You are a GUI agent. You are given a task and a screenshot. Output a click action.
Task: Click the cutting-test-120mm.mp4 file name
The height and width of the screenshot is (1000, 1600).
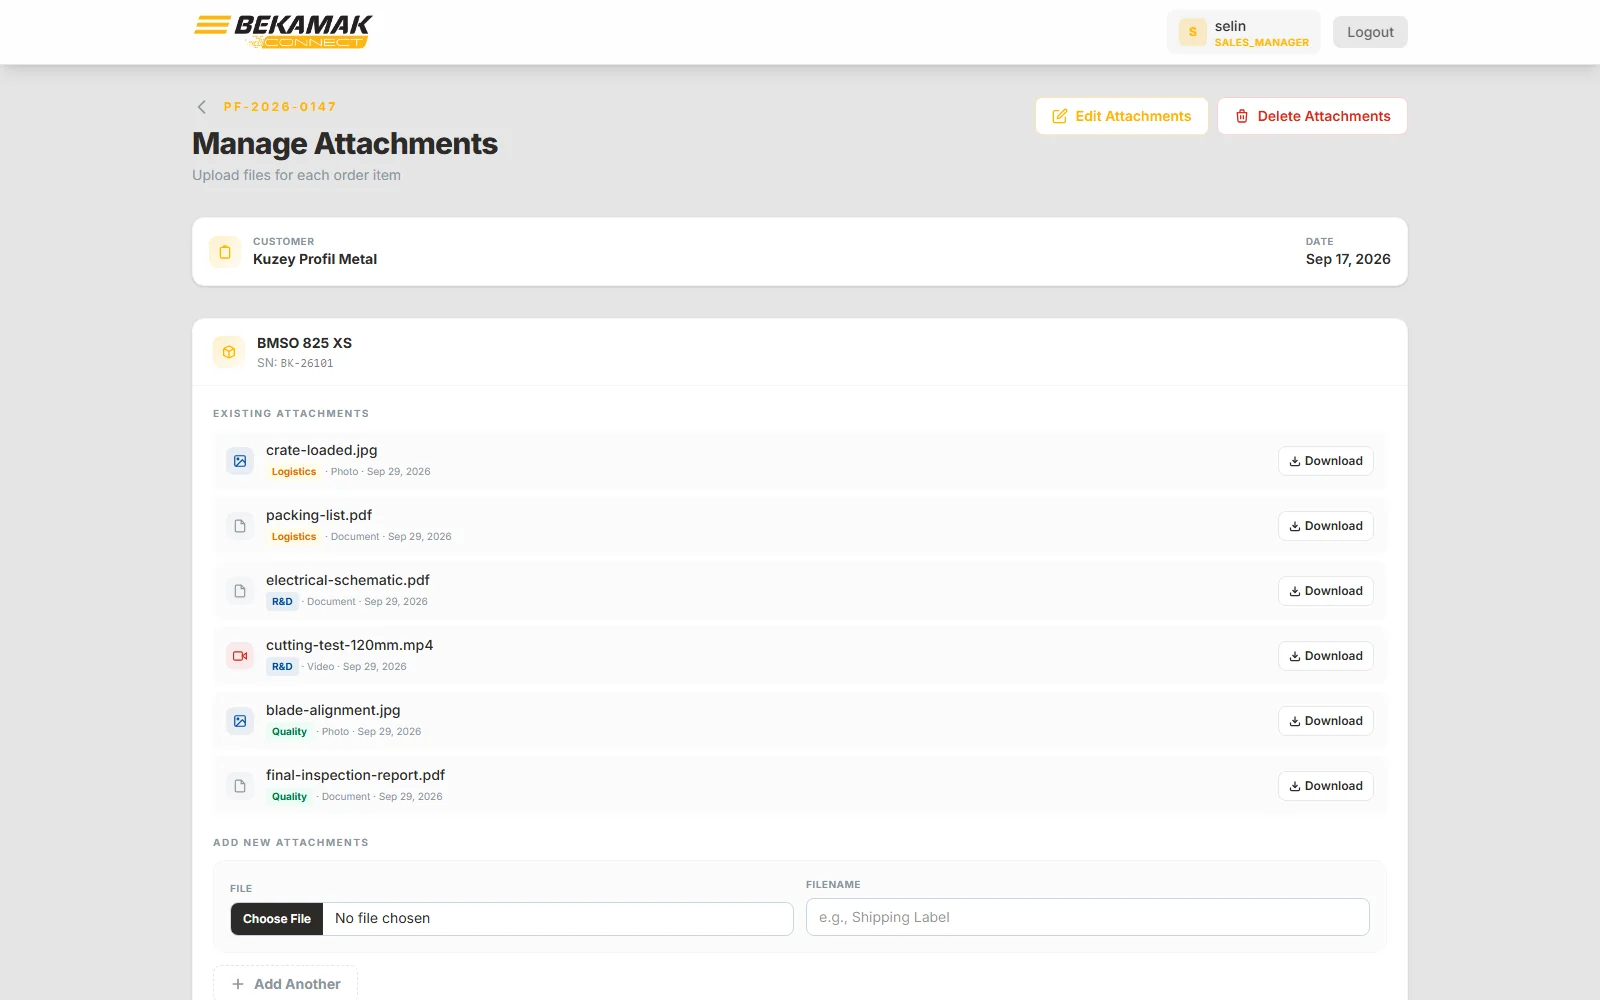point(350,645)
